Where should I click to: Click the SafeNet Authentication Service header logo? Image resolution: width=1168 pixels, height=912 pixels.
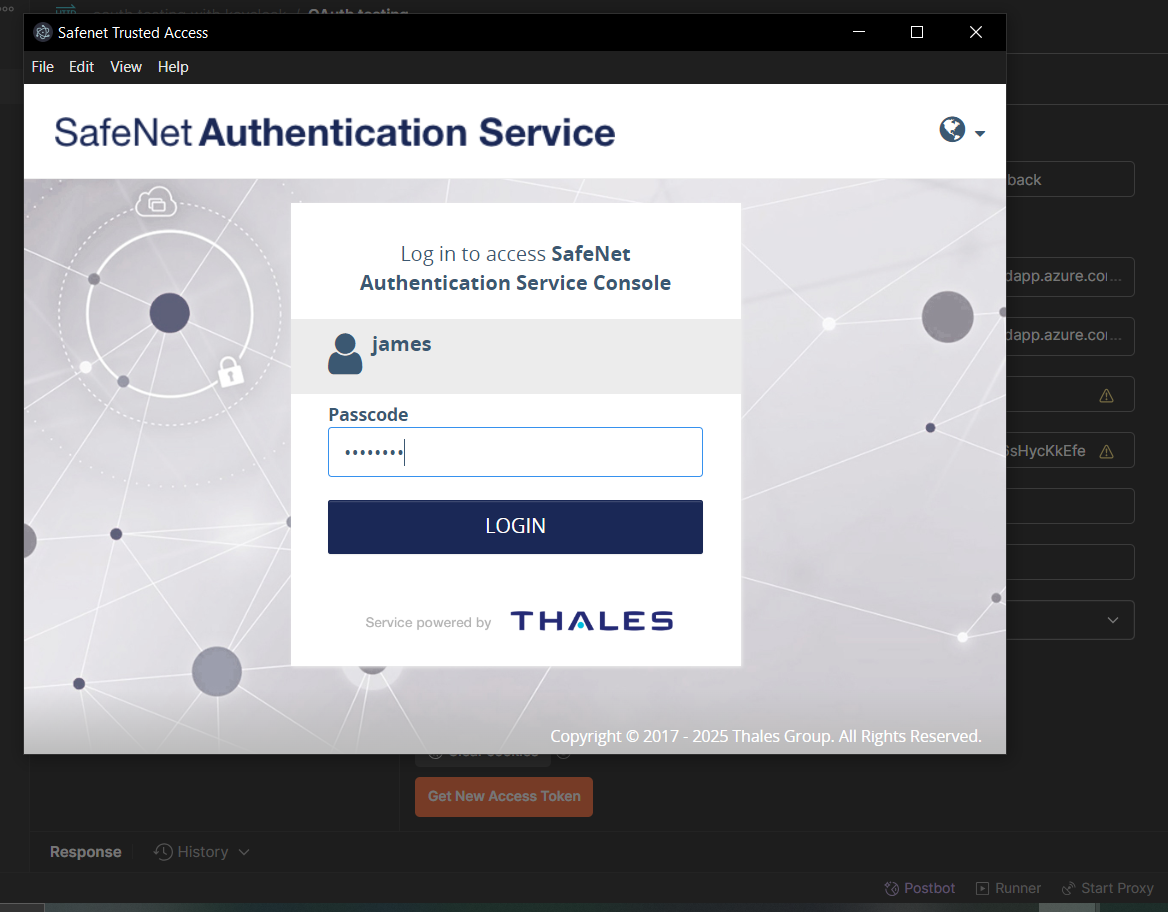tap(333, 131)
